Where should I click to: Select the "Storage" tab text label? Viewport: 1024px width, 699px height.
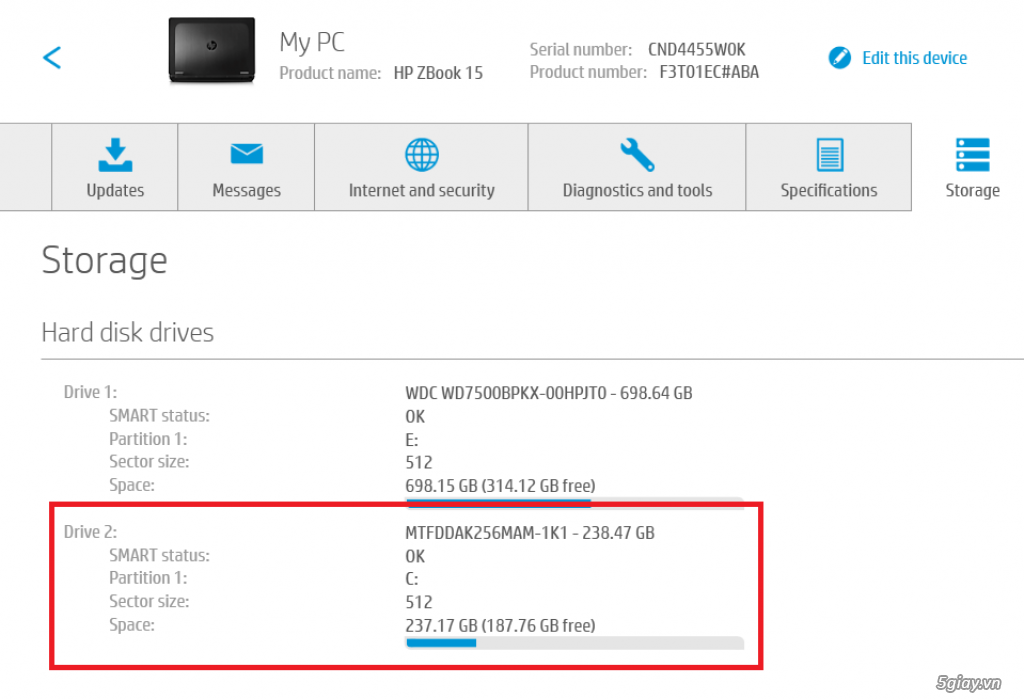pyautogui.click(x=972, y=190)
